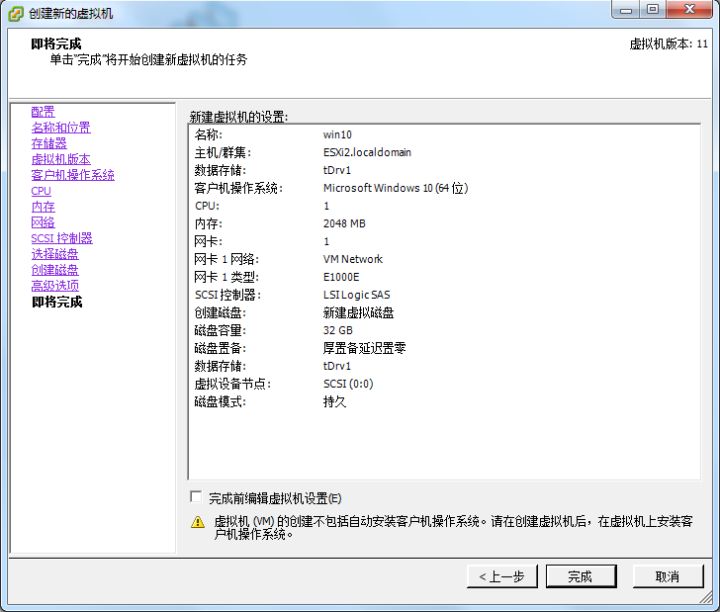Maximize the 创建新的虚拟机 window

point(652,9)
